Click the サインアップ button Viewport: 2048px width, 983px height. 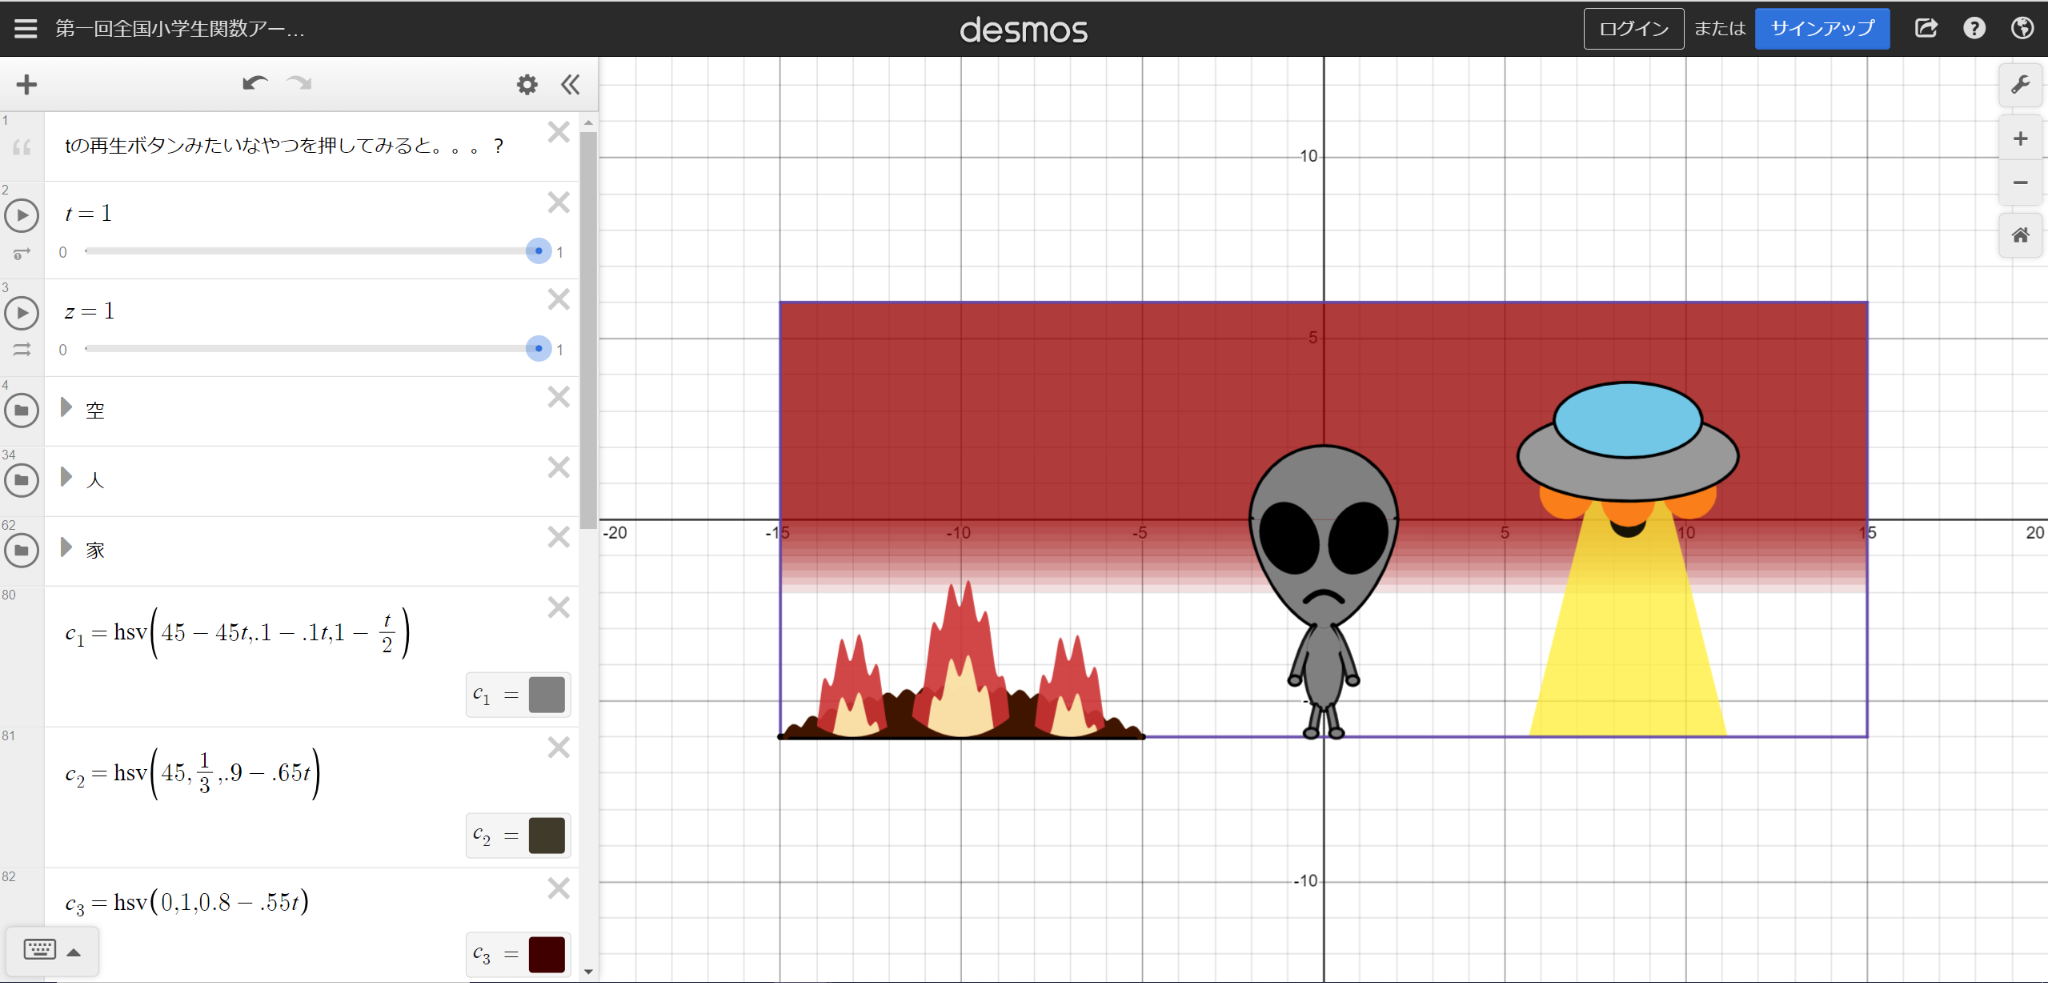1822,28
